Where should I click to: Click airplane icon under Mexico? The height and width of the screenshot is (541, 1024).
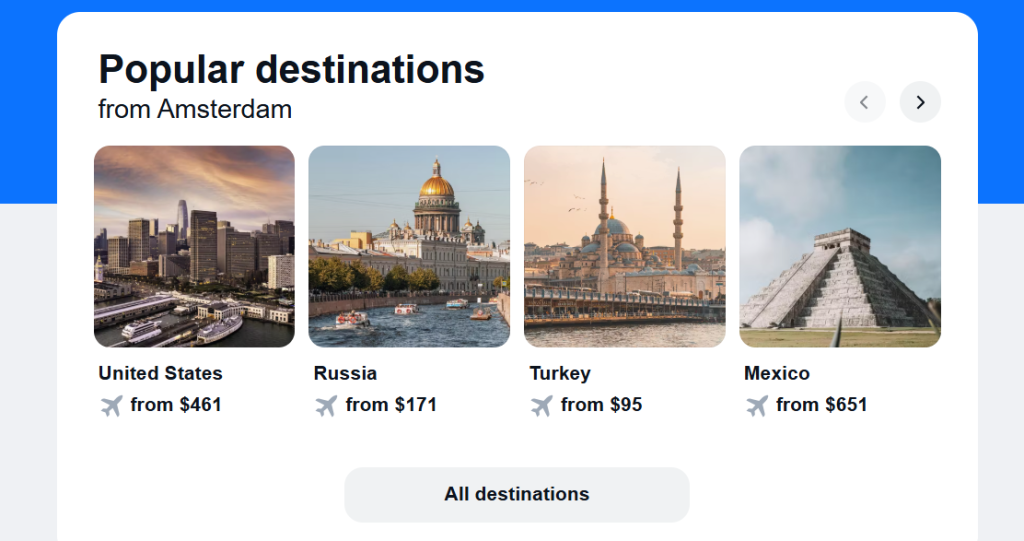coord(757,406)
